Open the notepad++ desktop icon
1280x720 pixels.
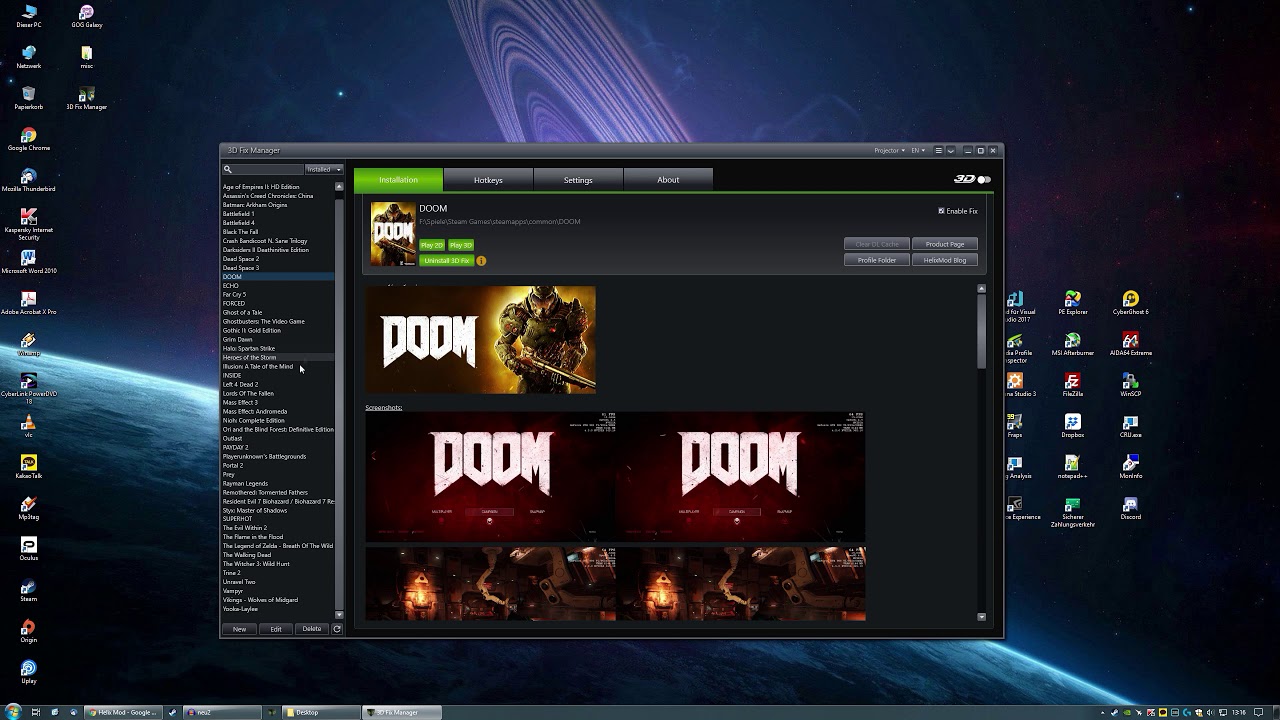click(1072, 467)
